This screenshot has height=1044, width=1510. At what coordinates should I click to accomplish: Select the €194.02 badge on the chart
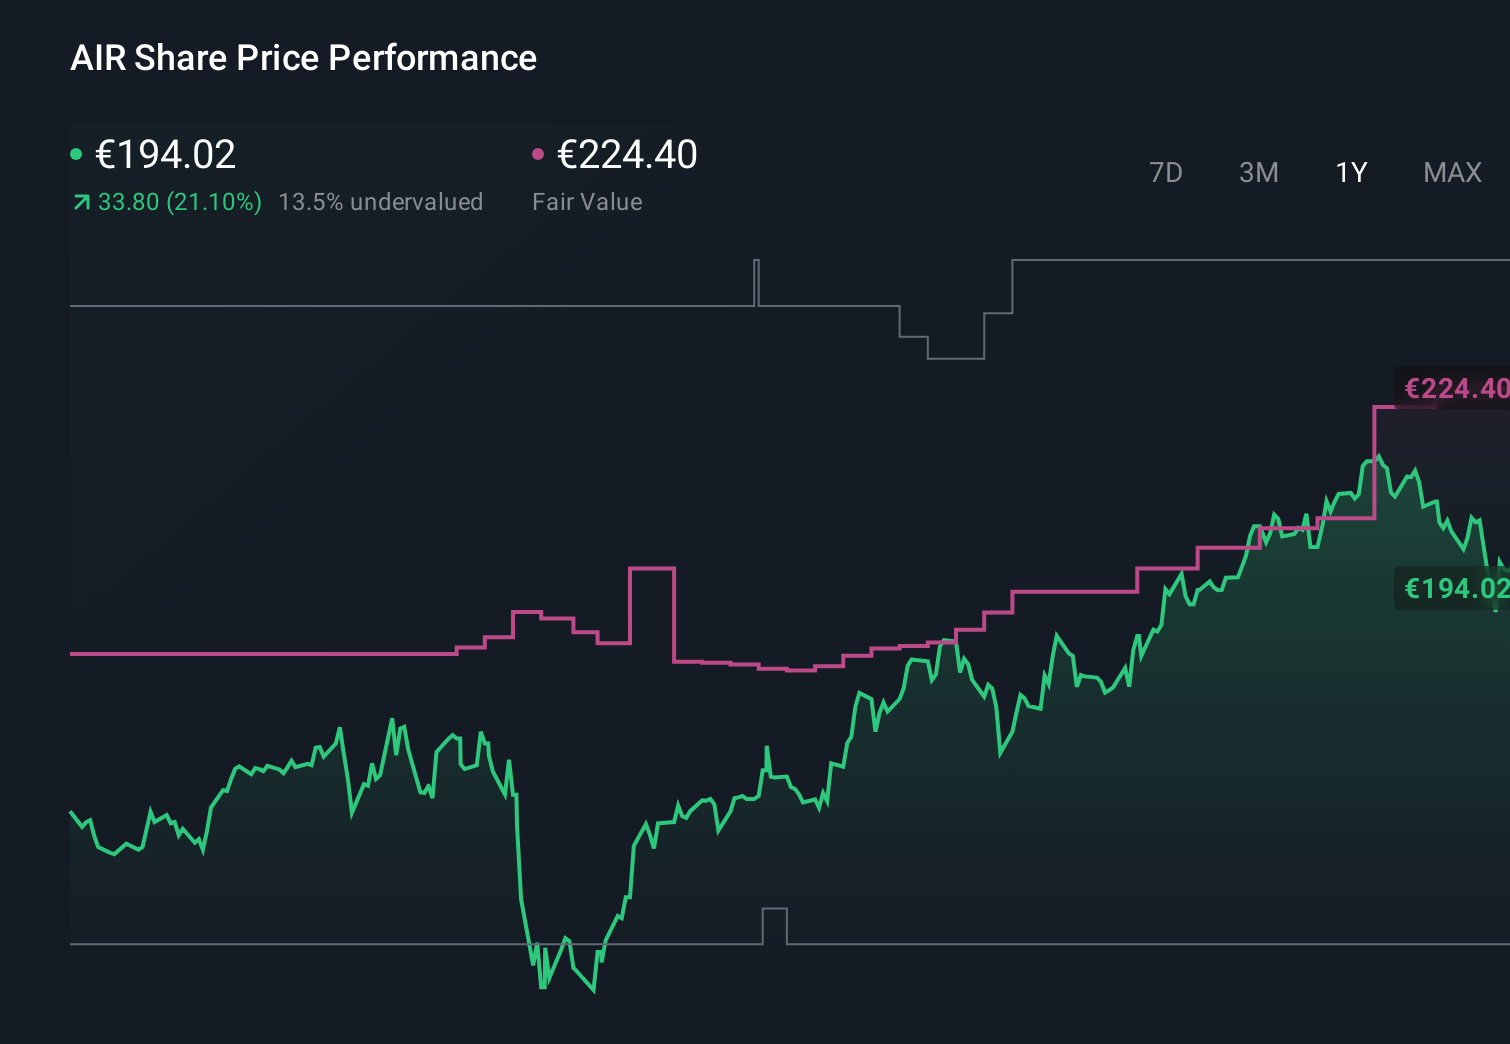[1455, 589]
